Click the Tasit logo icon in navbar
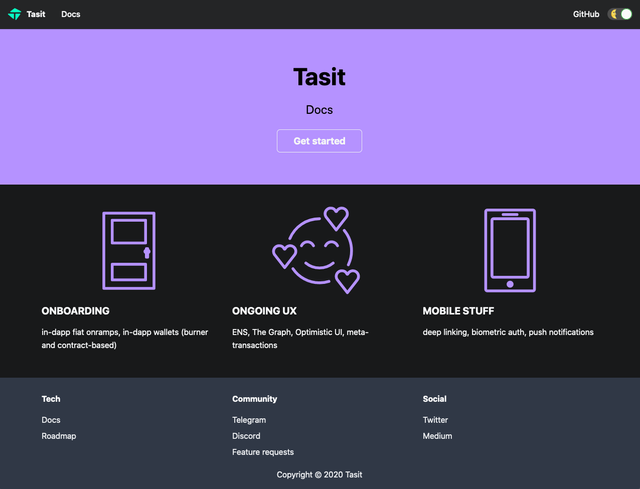The image size is (640, 489). pyautogui.click(x=14, y=15)
